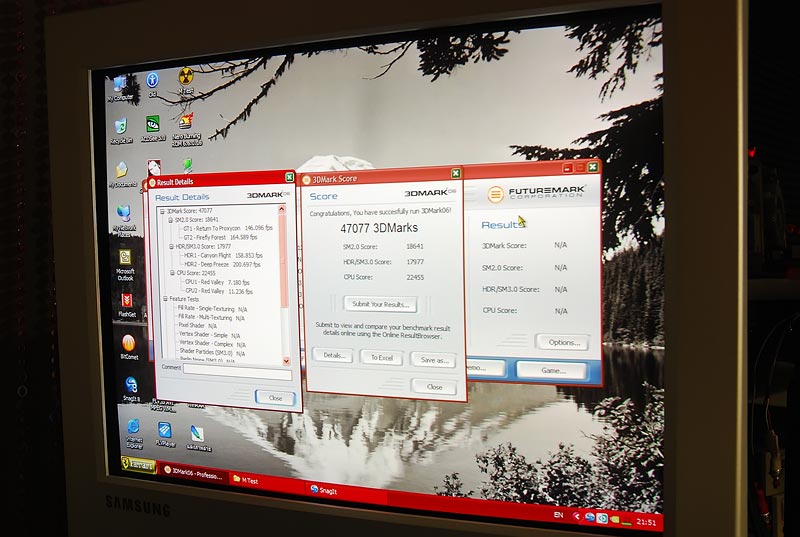Viewport: 800px width, 537px height.
Task: Click the 47077 3DMarks score text
Action: tap(379, 228)
